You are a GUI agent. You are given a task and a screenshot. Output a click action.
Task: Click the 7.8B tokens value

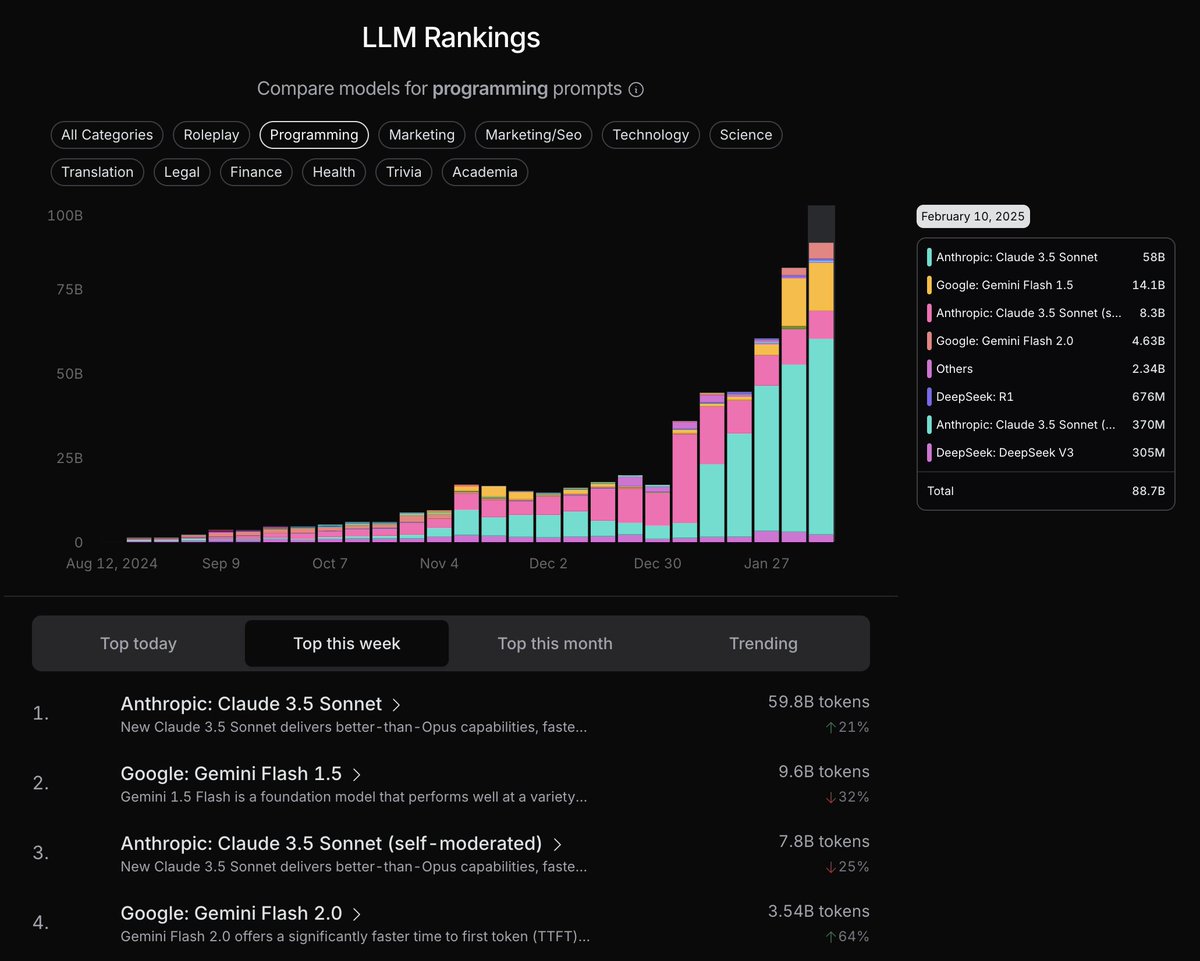point(824,841)
